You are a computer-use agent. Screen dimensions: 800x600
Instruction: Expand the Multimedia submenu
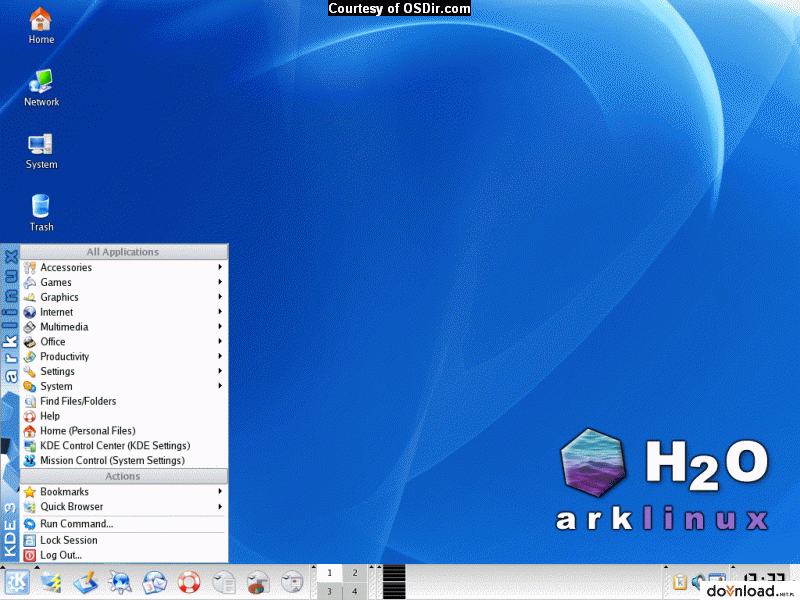(123, 327)
